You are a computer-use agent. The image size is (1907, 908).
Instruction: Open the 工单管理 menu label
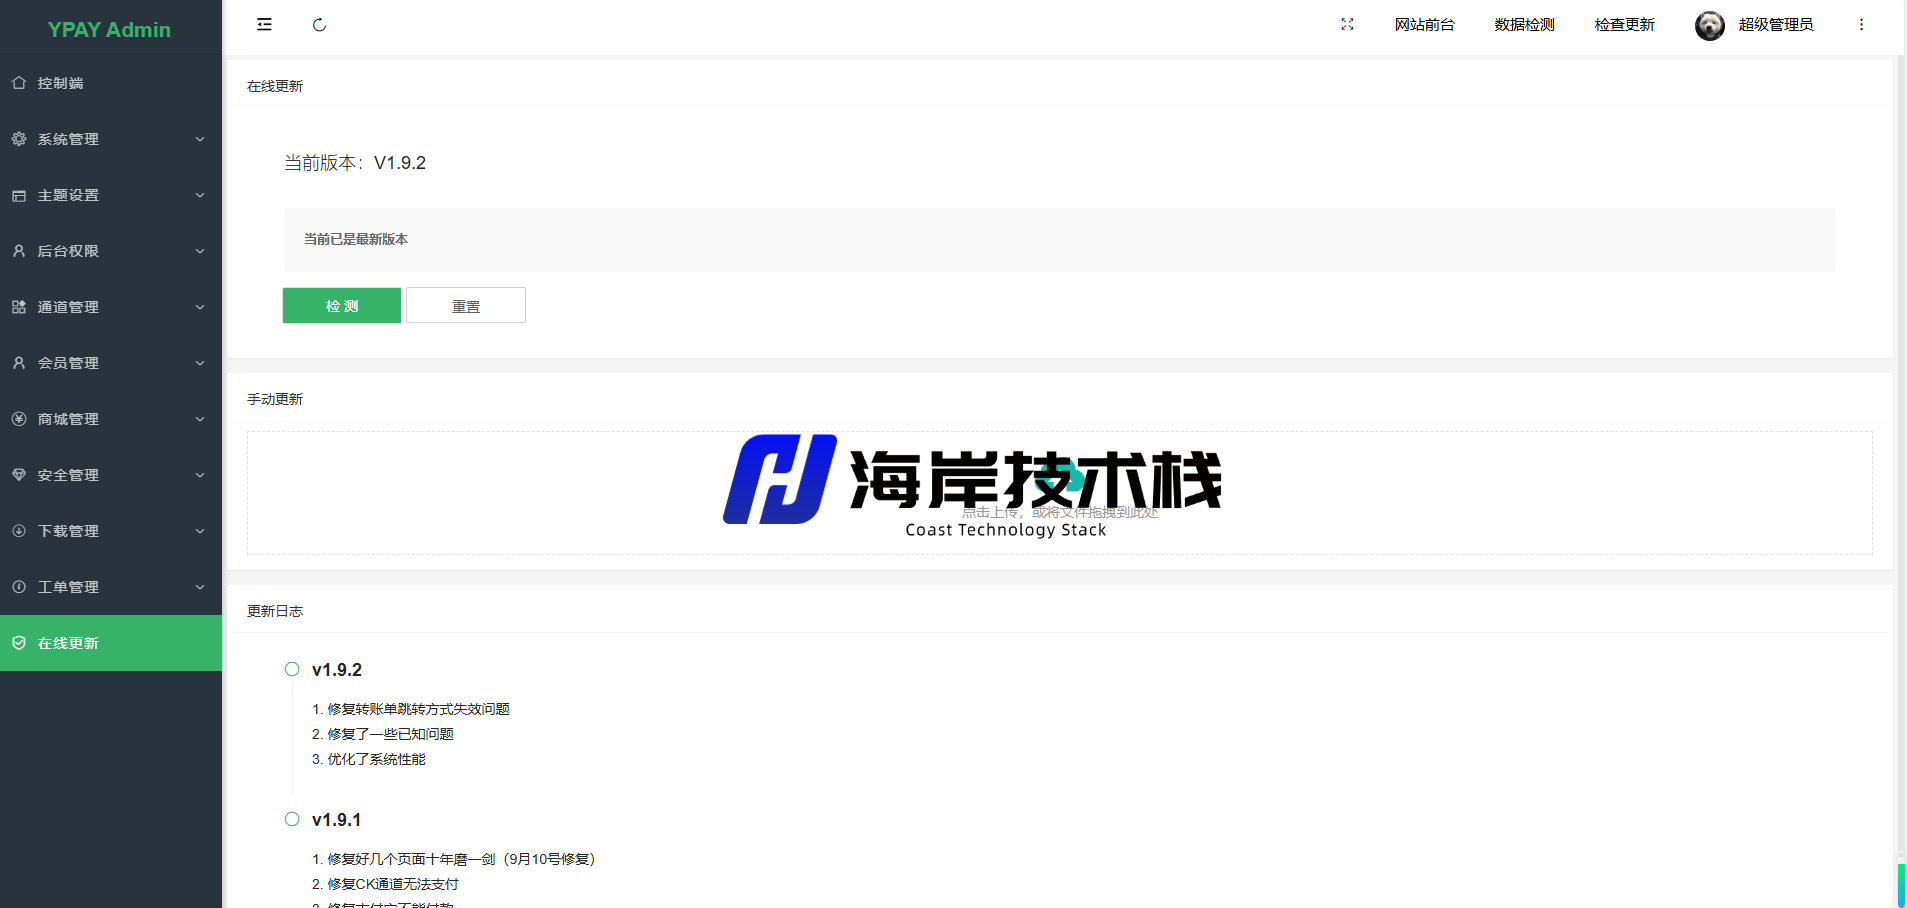(x=68, y=587)
